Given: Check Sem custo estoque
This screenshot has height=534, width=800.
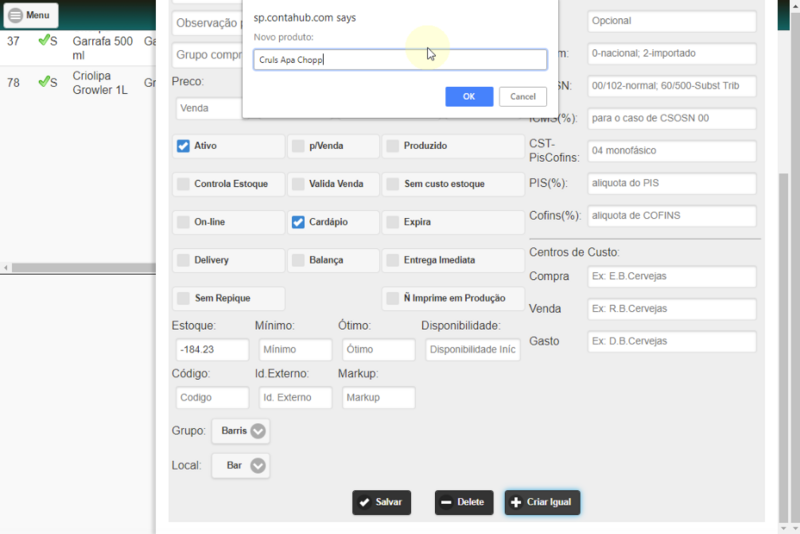Looking at the screenshot, I should pos(392,184).
